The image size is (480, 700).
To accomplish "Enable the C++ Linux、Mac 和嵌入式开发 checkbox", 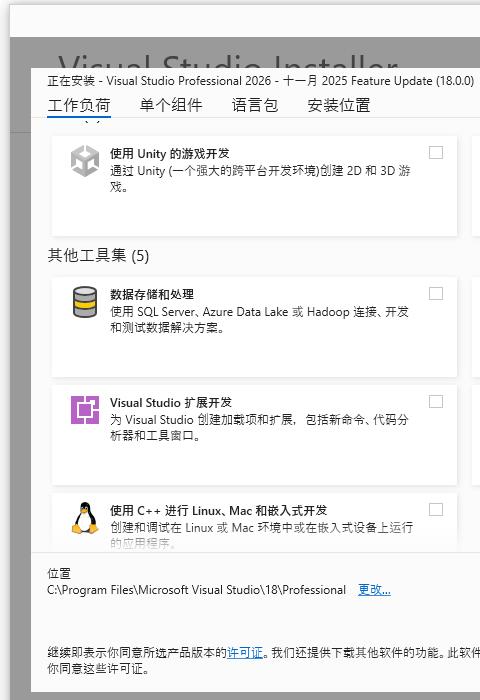I will [436, 510].
